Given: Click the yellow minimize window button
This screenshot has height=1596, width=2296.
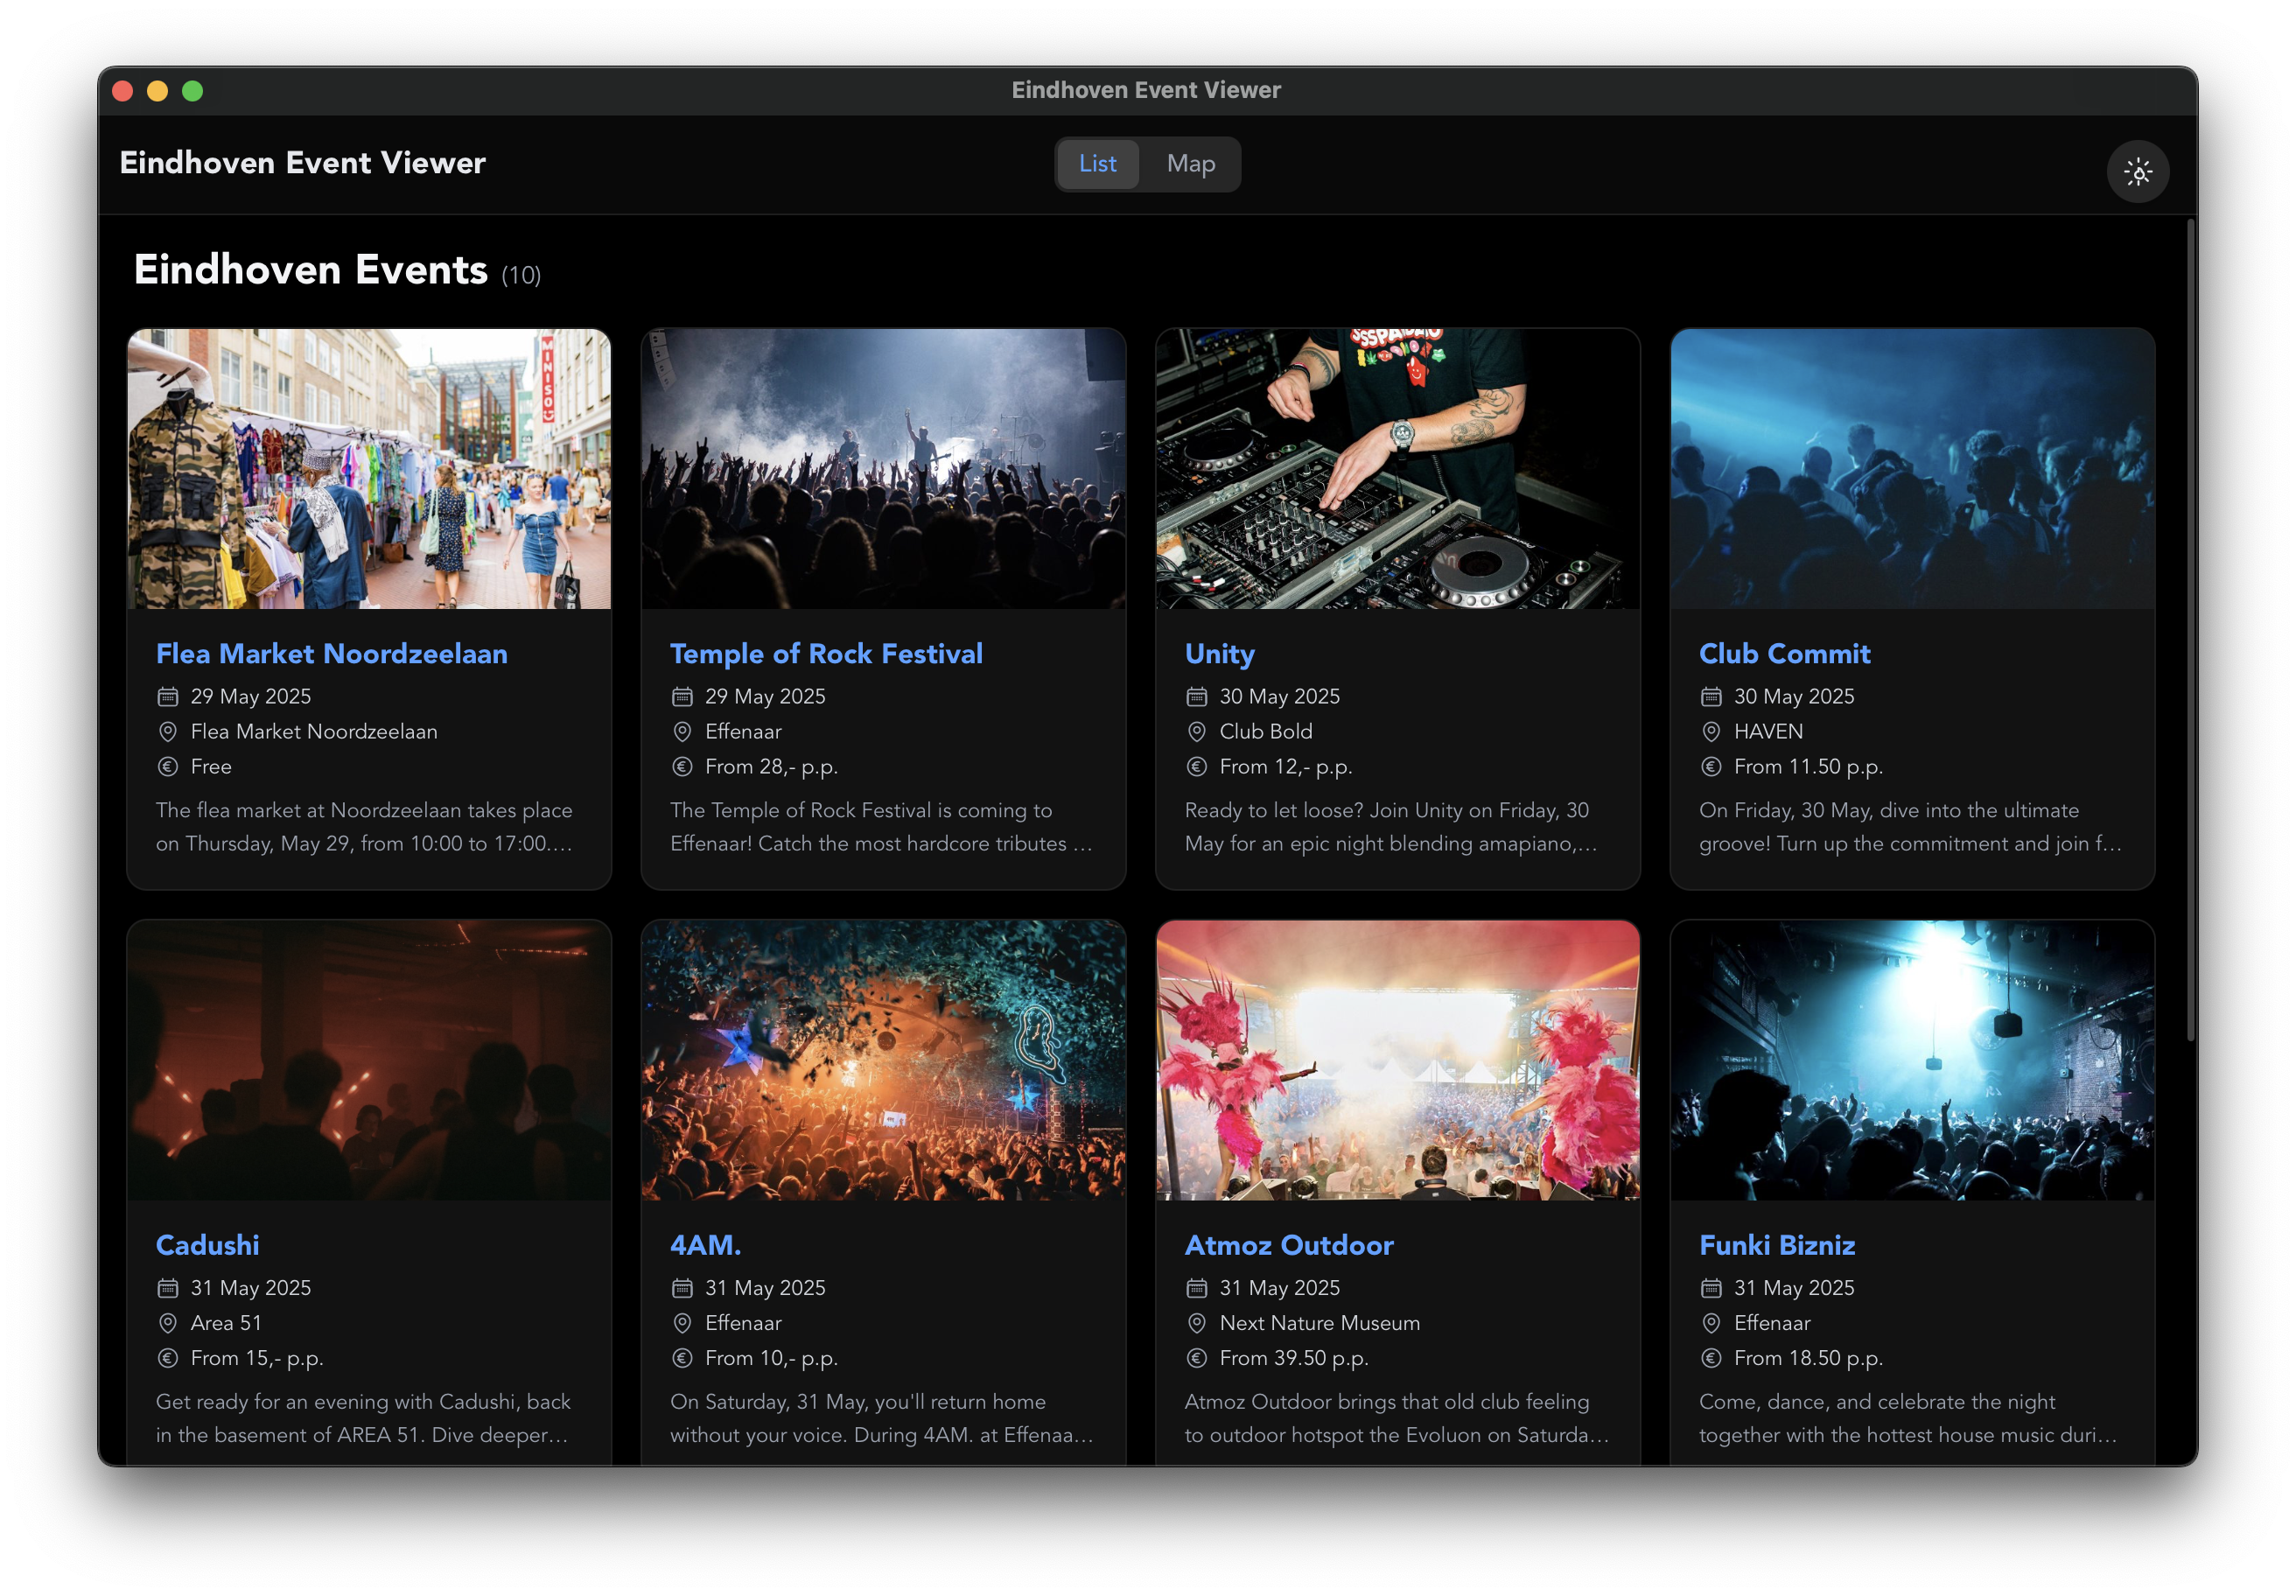Looking at the screenshot, I should tap(157, 91).
